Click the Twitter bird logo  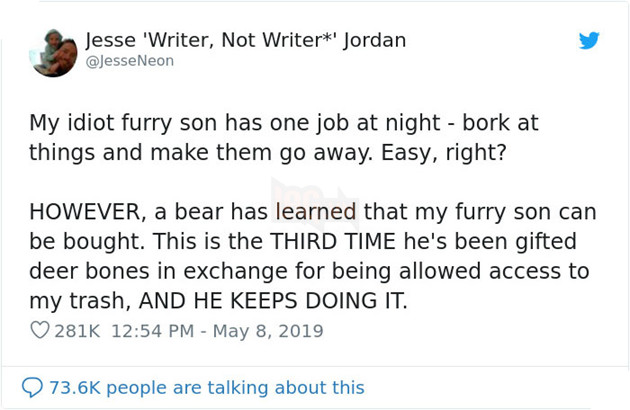[589, 40]
